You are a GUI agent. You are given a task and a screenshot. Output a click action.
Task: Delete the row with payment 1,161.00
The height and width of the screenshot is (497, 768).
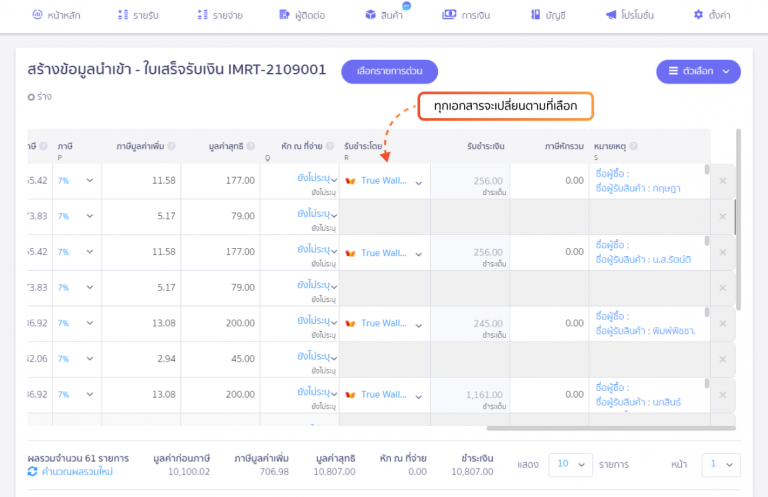[x=722, y=395]
